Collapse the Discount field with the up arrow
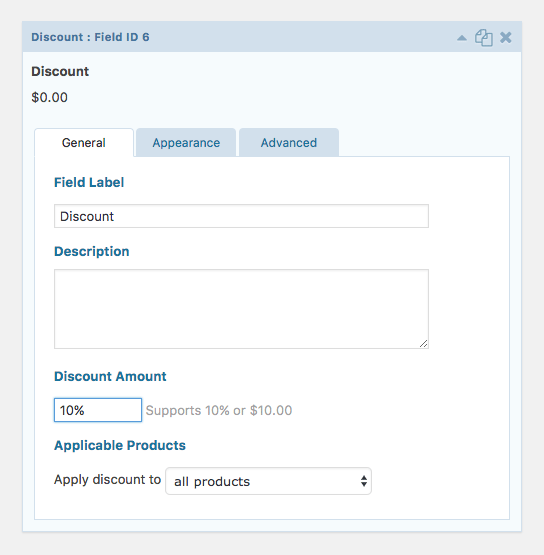This screenshot has height=555, width=544. (462, 38)
